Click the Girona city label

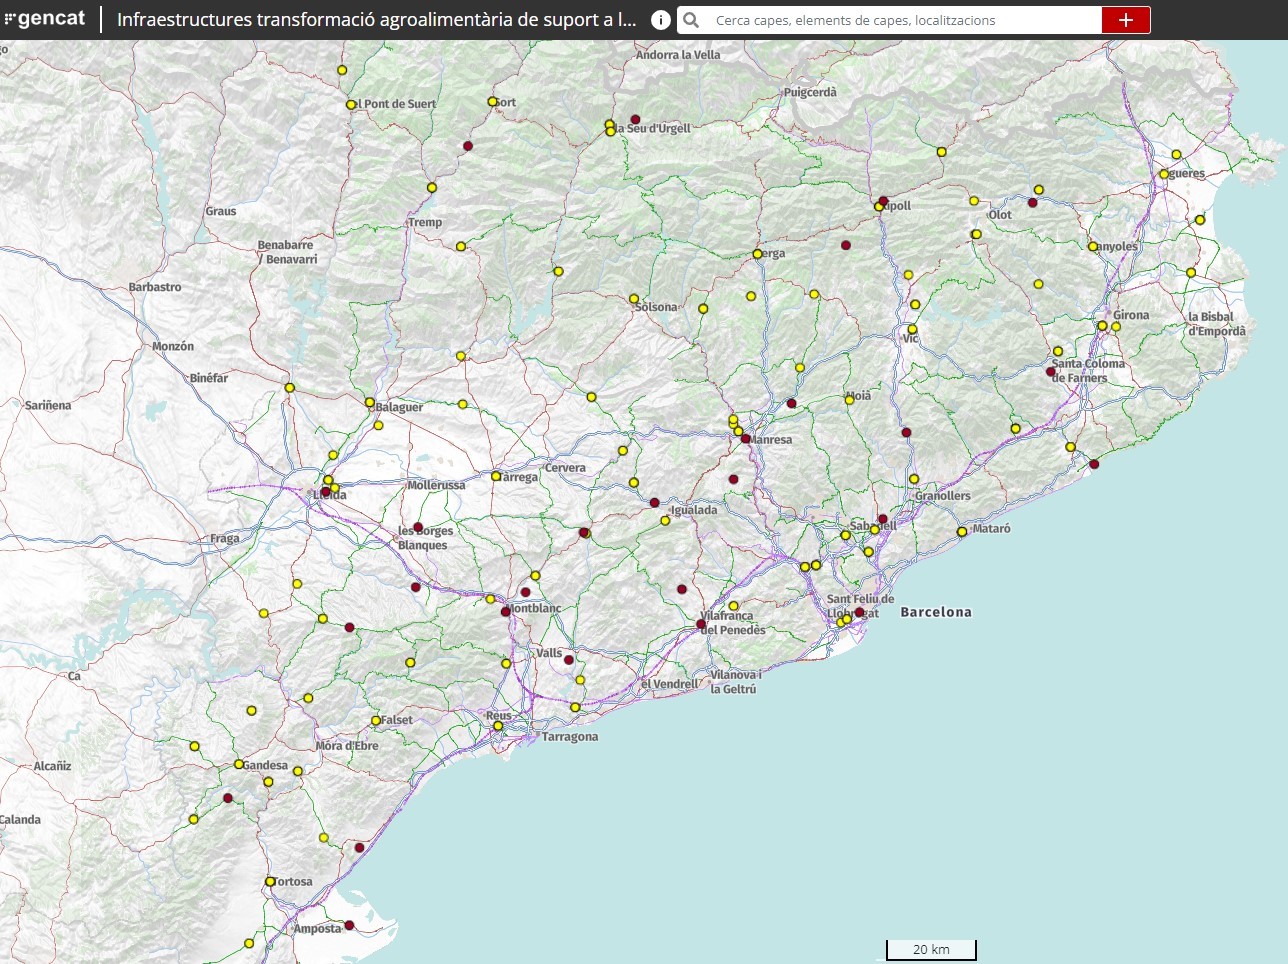1132,315
